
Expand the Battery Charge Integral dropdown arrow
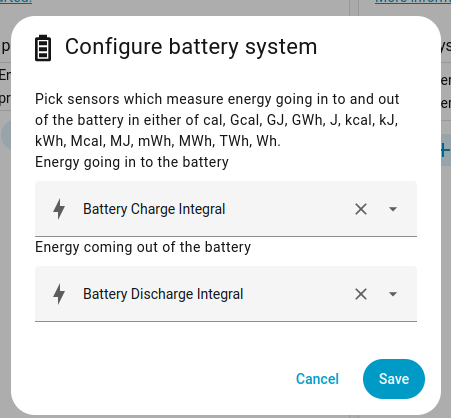point(393,209)
